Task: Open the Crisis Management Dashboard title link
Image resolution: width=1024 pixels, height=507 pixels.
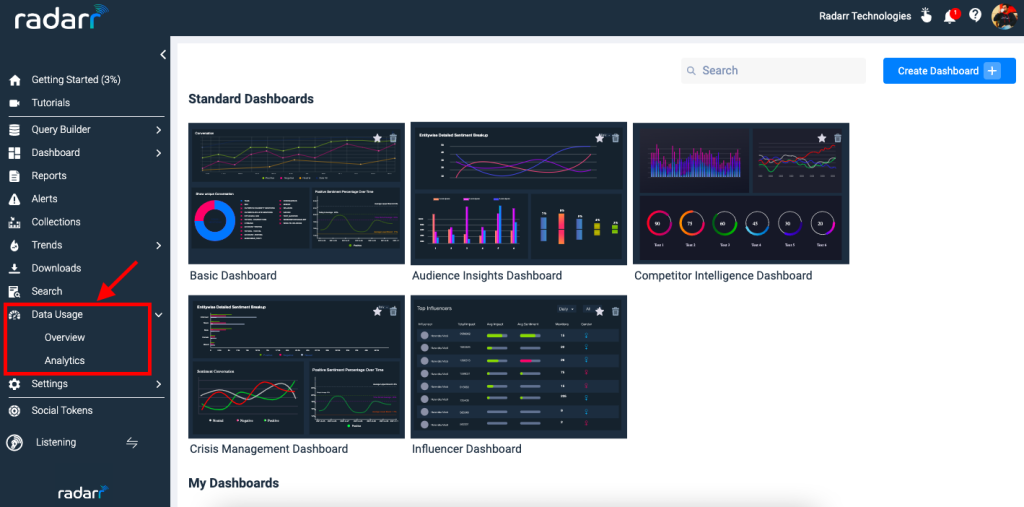Action: tap(268, 450)
